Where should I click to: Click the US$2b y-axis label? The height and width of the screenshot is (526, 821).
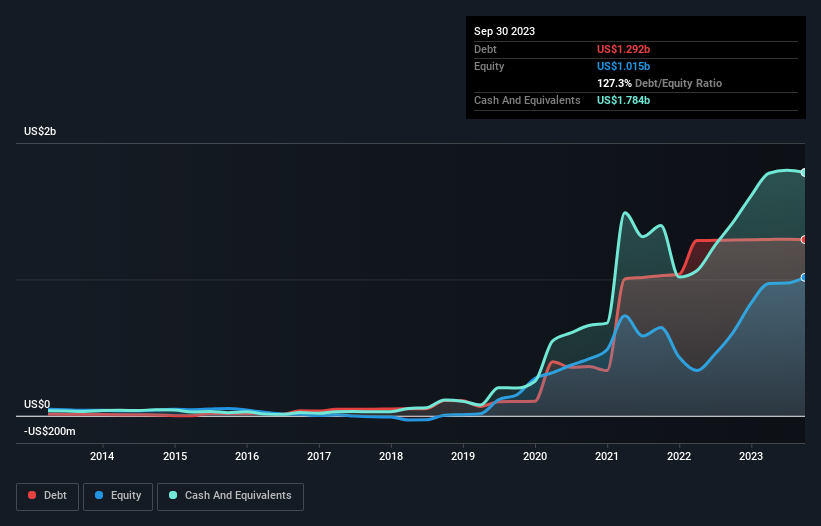pyautogui.click(x=40, y=131)
